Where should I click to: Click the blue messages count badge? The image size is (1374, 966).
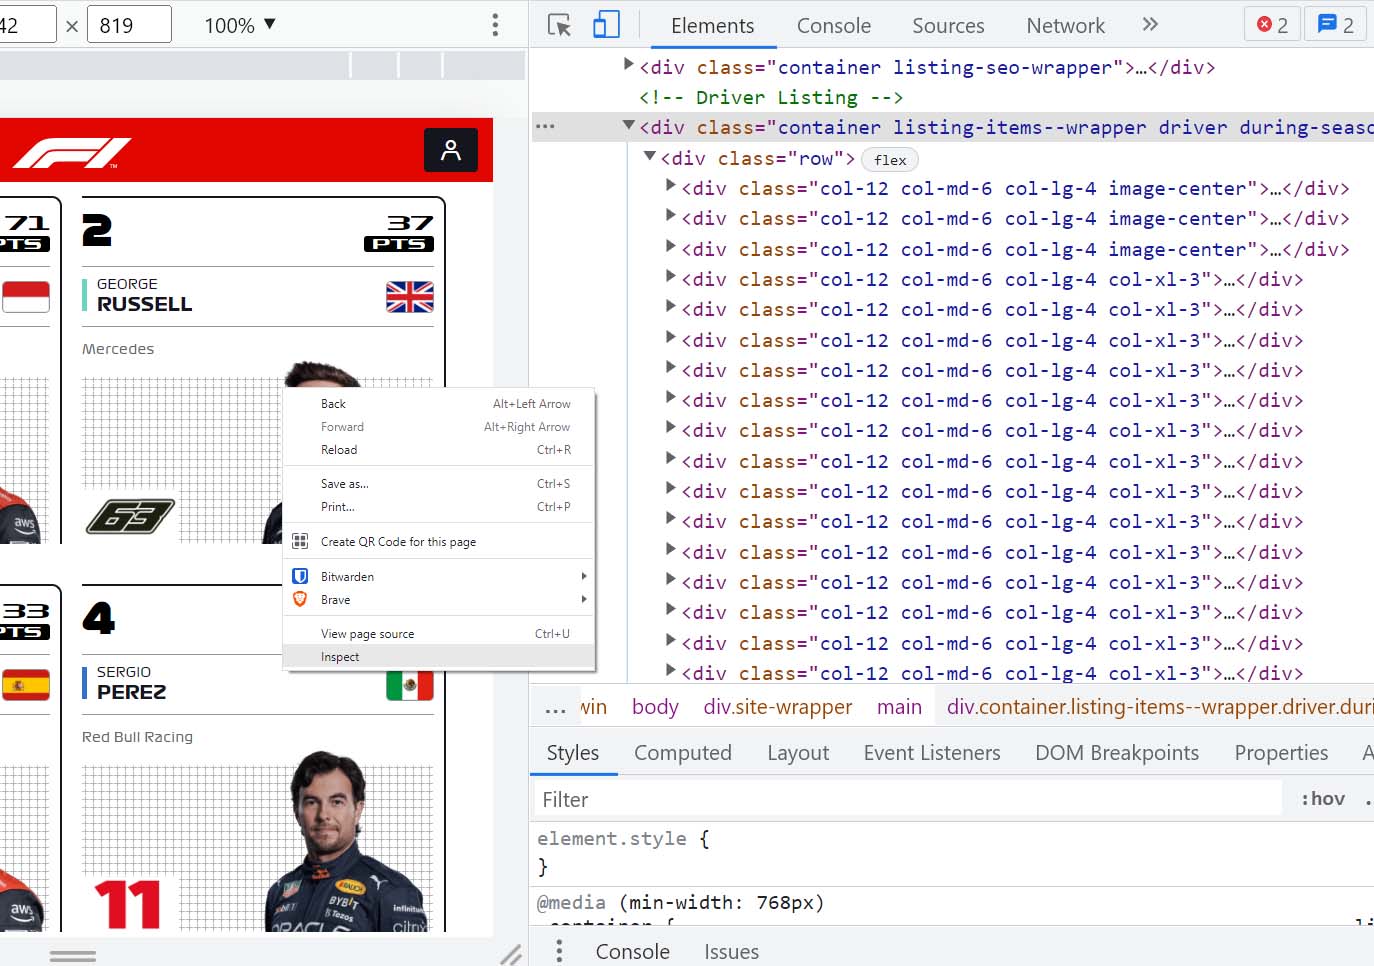point(1335,25)
